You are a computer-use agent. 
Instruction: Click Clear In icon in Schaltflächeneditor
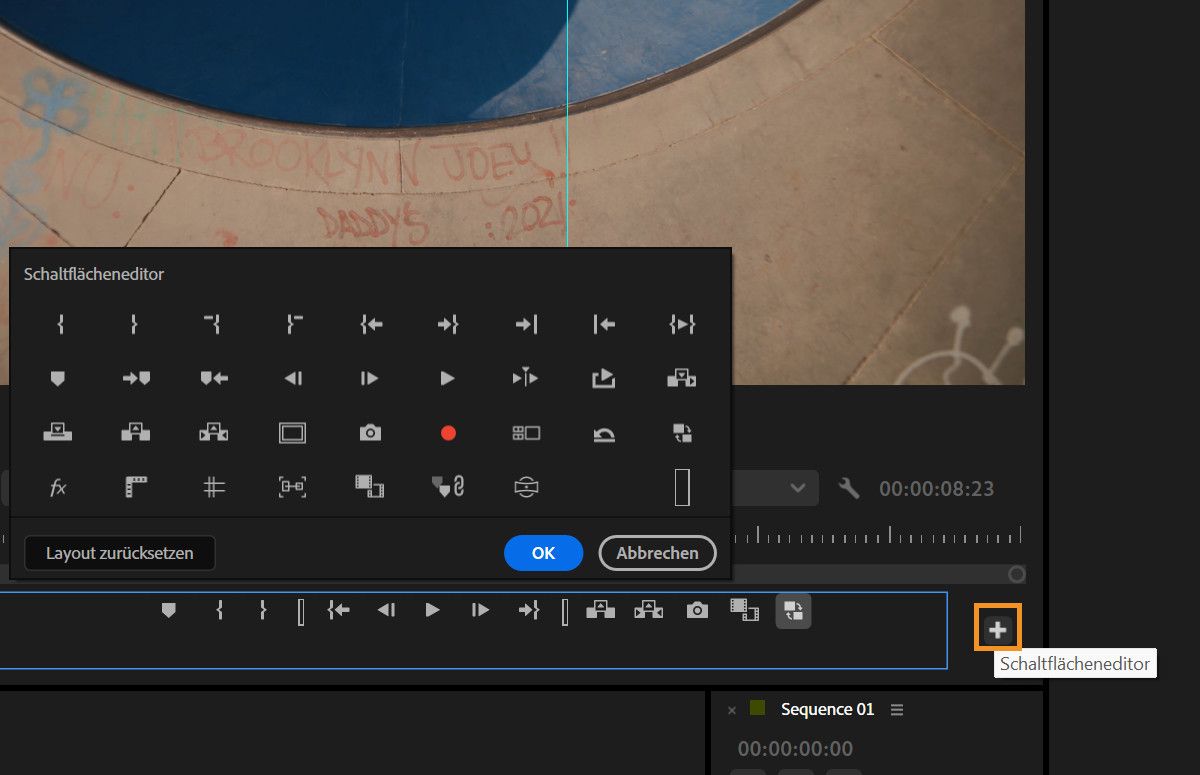tap(213, 324)
